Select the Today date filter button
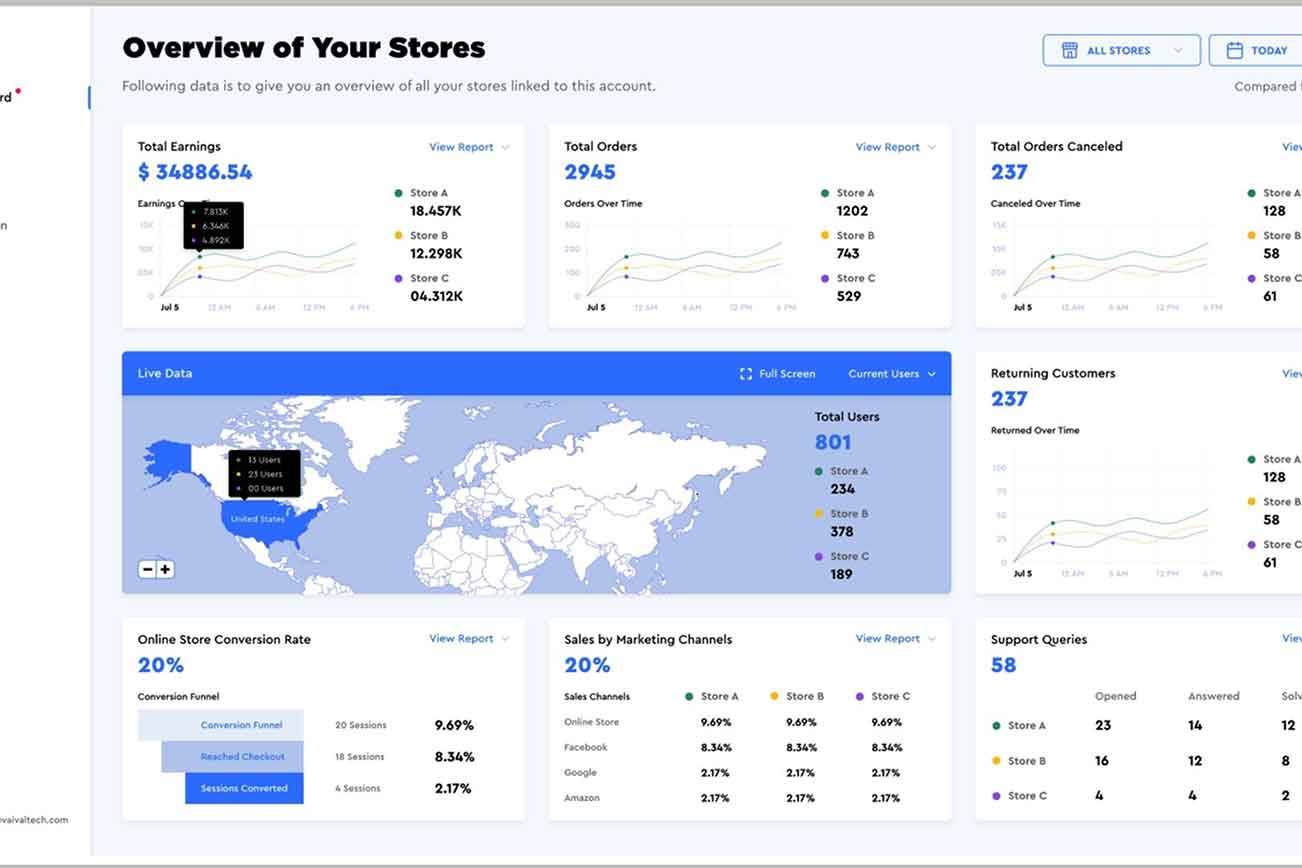This screenshot has height=868, width=1302. pyautogui.click(x=1257, y=51)
